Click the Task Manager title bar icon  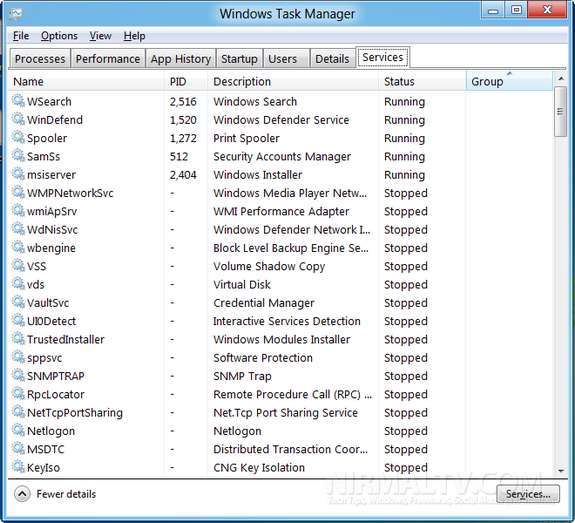tap(16, 14)
